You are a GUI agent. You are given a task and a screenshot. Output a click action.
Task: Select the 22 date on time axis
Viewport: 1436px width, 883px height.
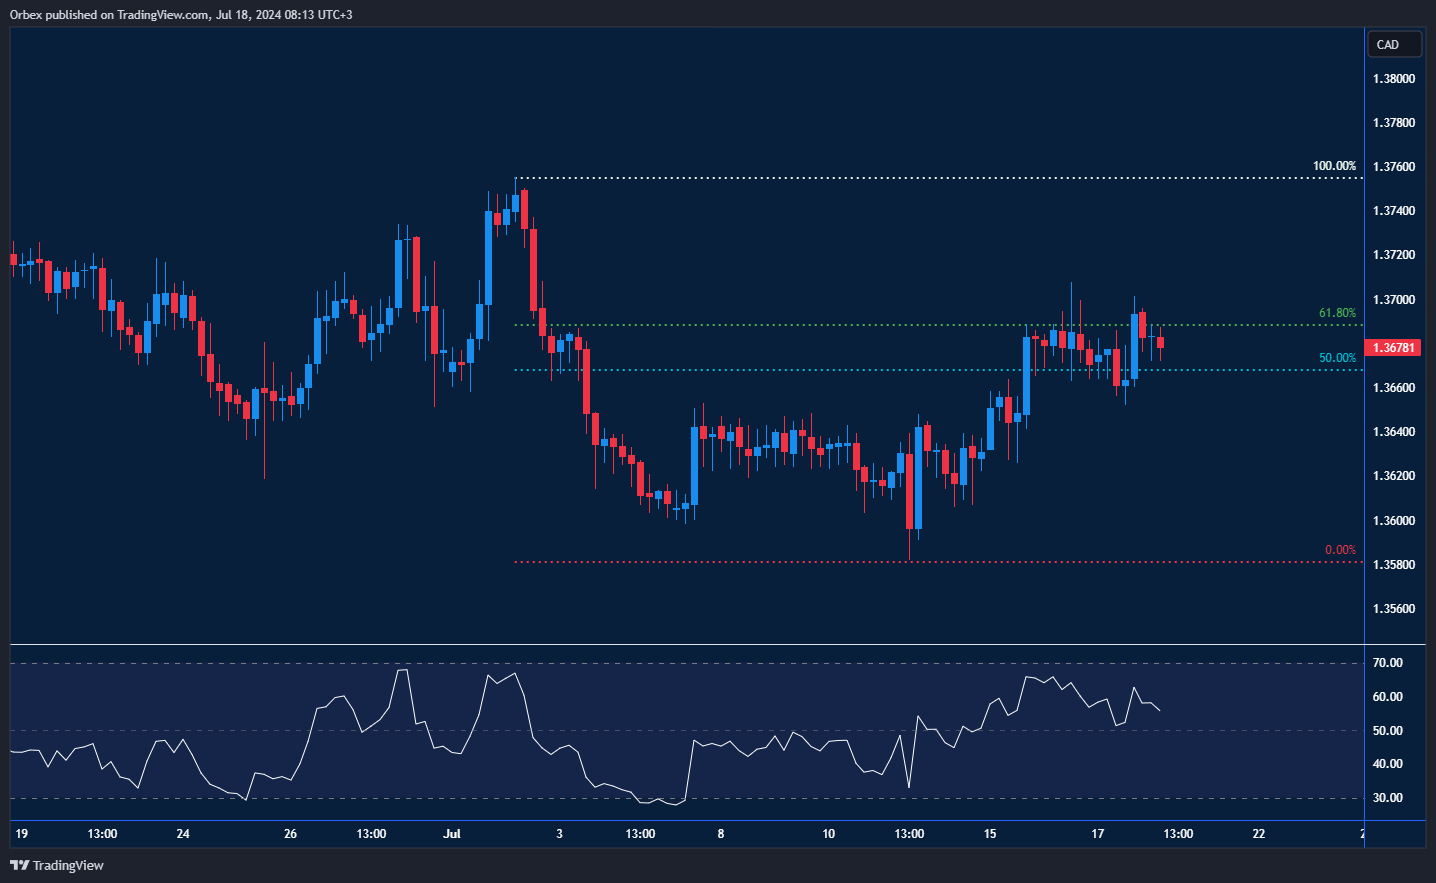pos(1258,834)
